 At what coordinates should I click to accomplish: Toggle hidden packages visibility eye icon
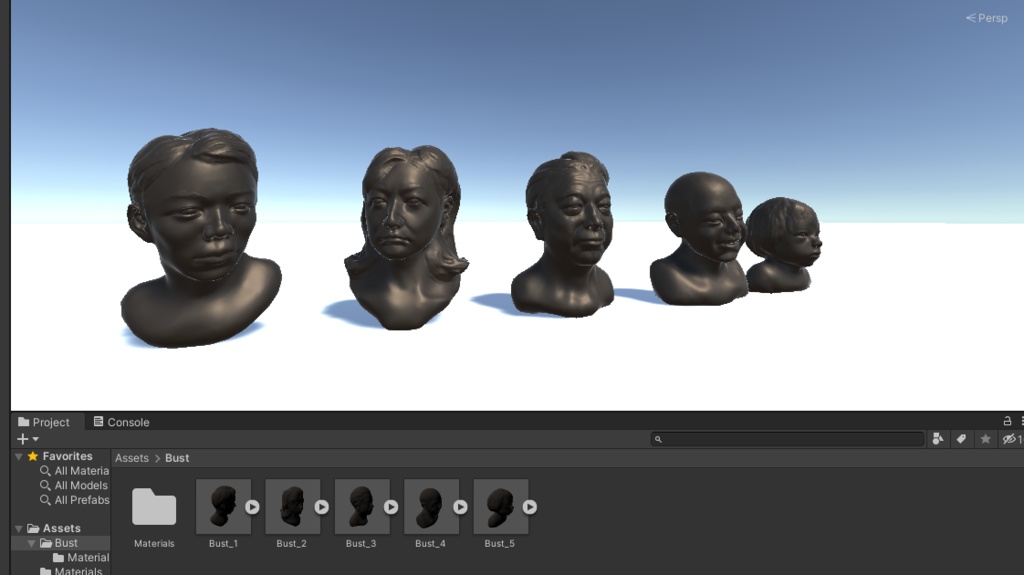click(x=1012, y=439)
